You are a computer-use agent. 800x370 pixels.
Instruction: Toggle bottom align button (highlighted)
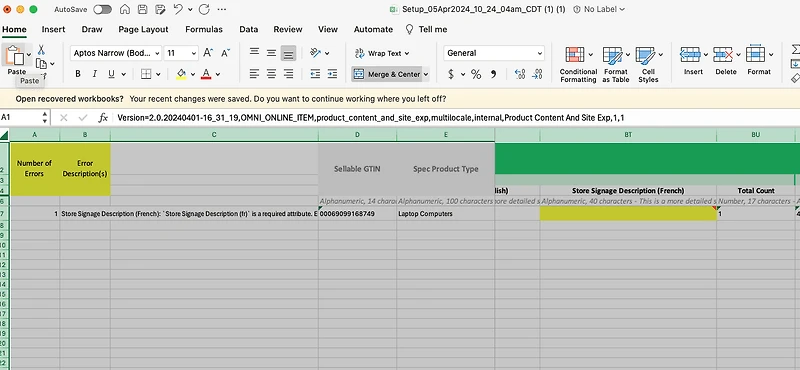pyautogui.click(x=288, y=53)
